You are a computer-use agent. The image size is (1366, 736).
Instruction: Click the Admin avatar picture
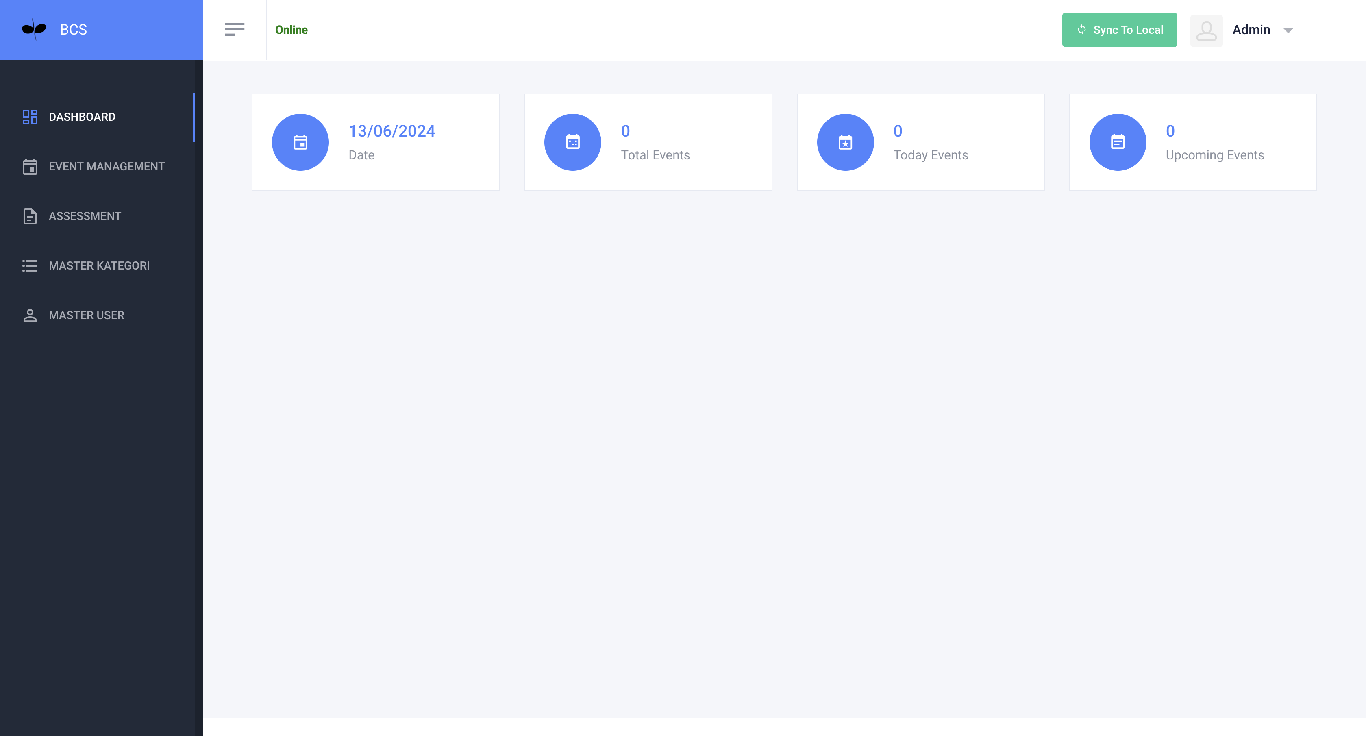tap(1207, 30)
